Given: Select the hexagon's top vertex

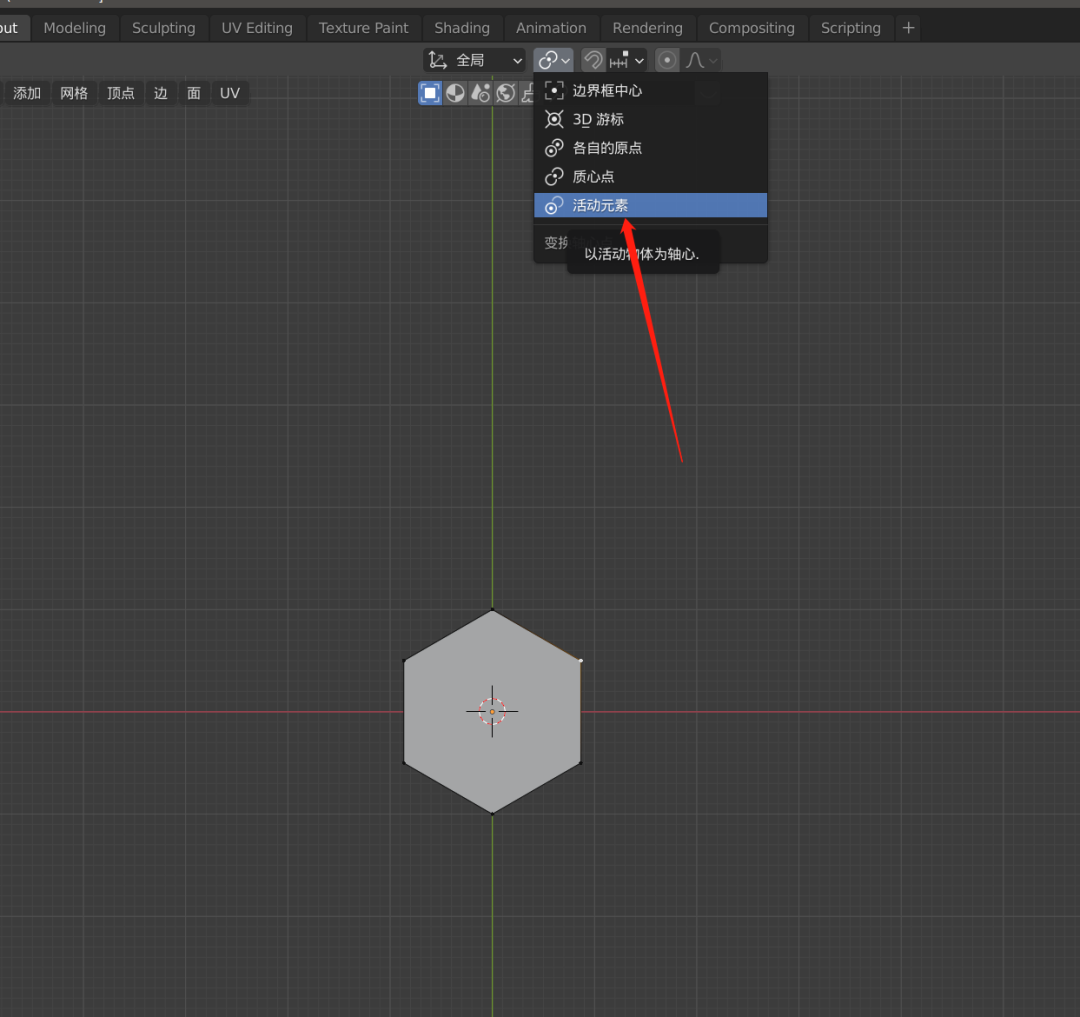Looking at the screenshot, I should [x=492, y=609].
